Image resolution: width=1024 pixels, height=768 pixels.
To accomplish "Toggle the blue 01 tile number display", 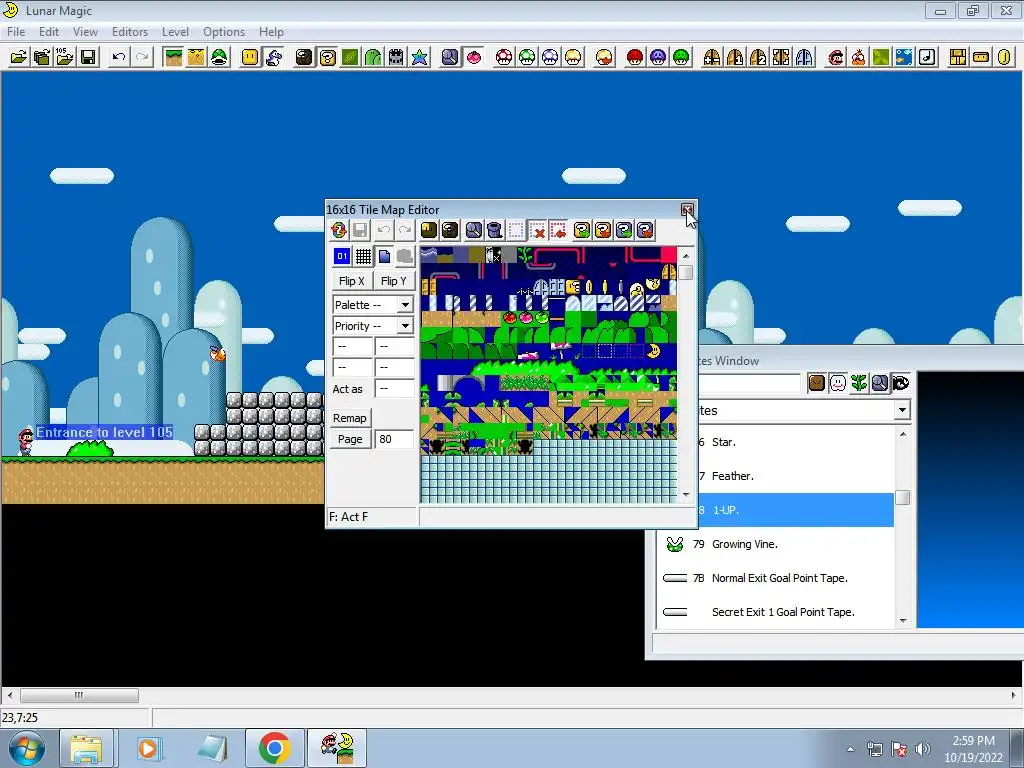I will (342, 256).
